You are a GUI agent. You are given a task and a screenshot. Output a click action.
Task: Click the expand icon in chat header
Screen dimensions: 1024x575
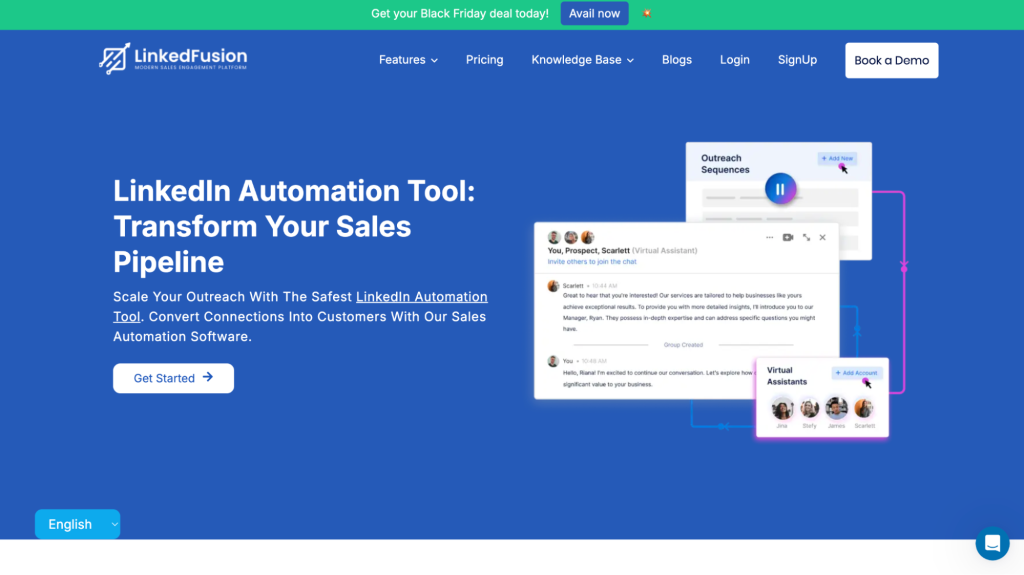[x=807, y=237]
